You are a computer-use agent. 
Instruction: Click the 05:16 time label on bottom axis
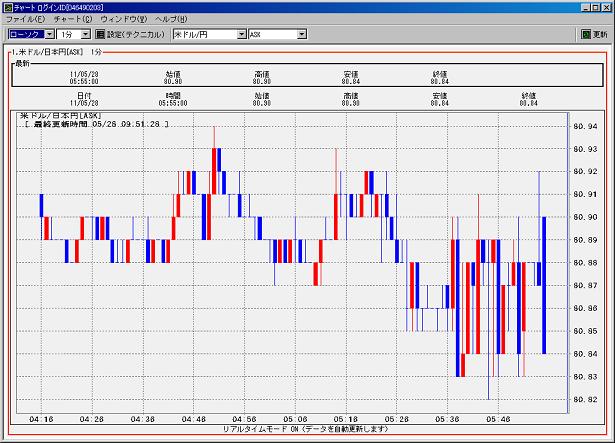click(x=346, y=419)
